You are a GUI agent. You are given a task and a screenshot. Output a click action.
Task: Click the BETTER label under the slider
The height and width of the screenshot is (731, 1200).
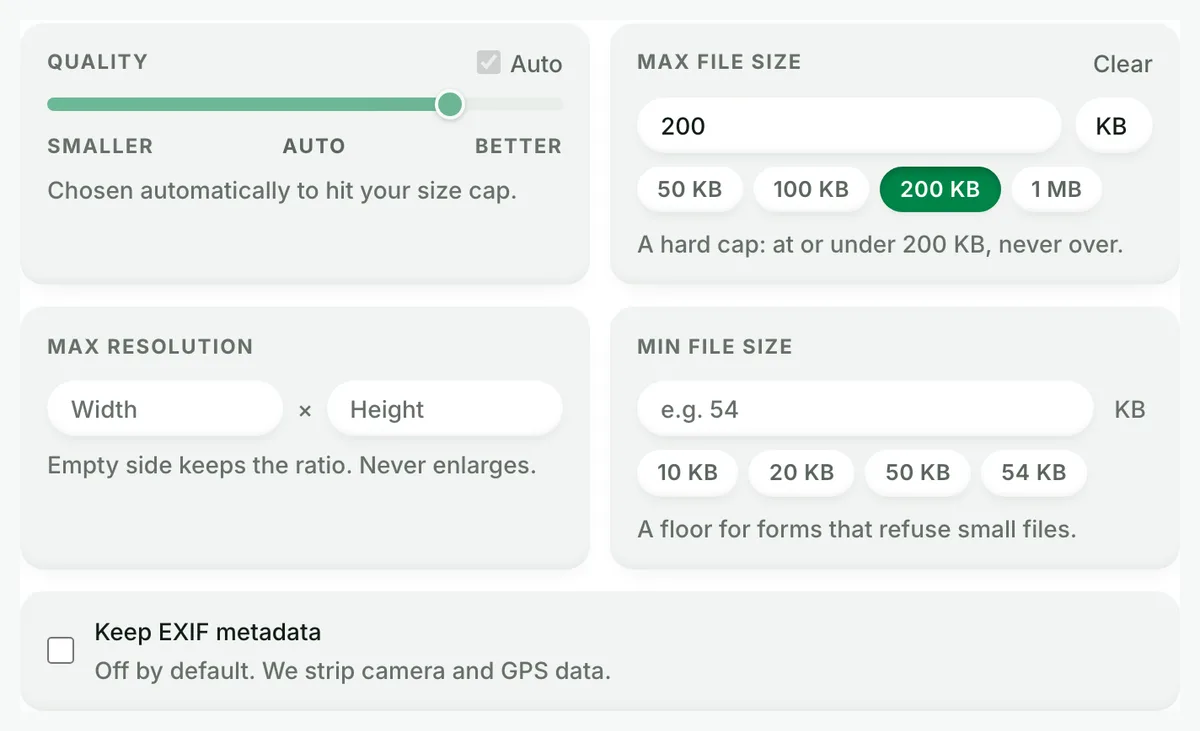point(518,146)
